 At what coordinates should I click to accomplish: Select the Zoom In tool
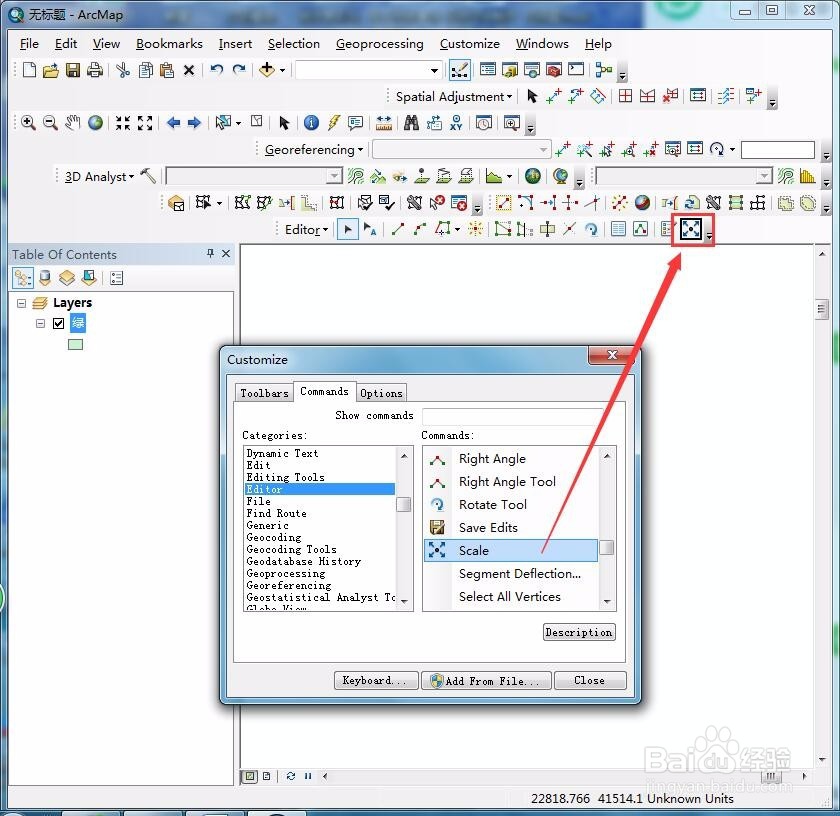click(28, 123)
